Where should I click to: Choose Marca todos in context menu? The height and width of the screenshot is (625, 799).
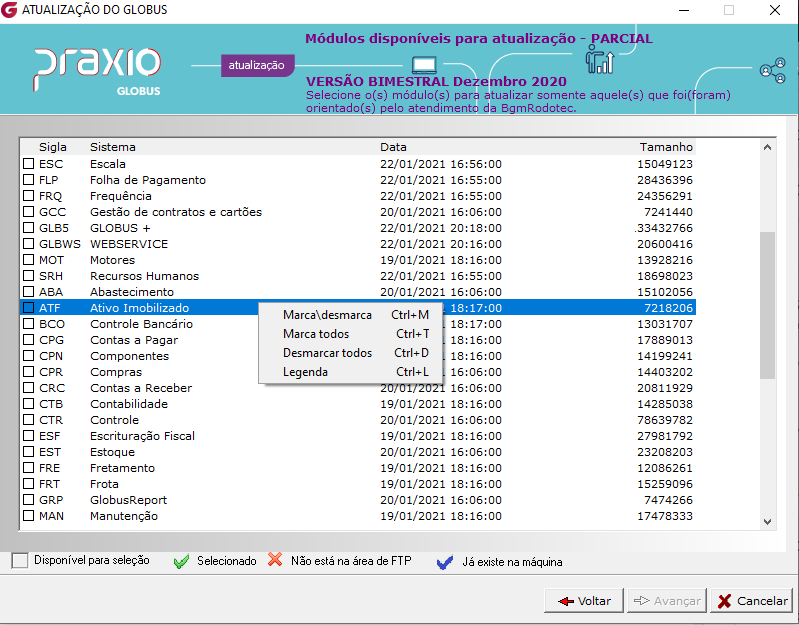pyautogui.click(x=351, y=334)
